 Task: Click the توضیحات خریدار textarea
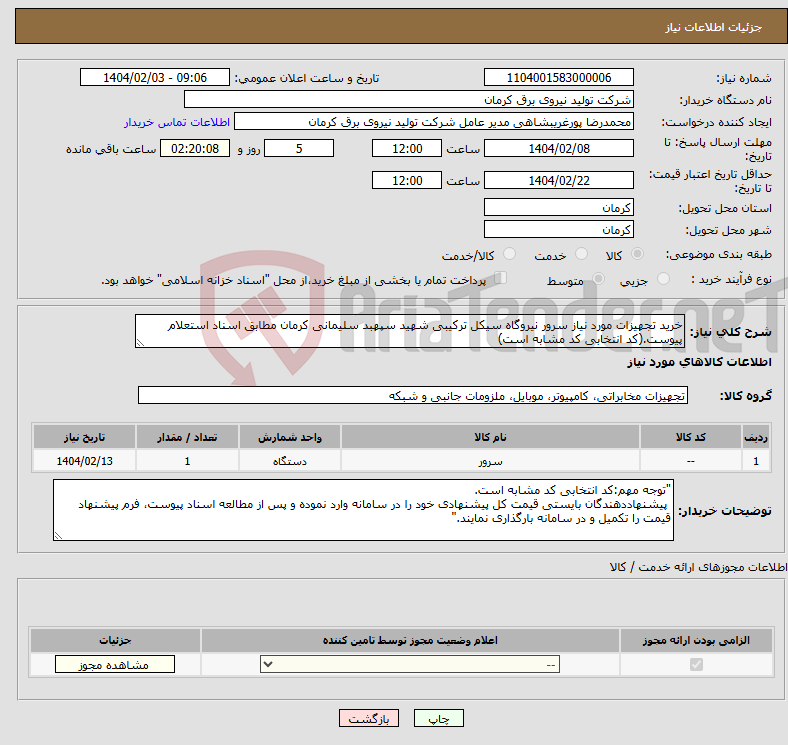coord(363,510)
